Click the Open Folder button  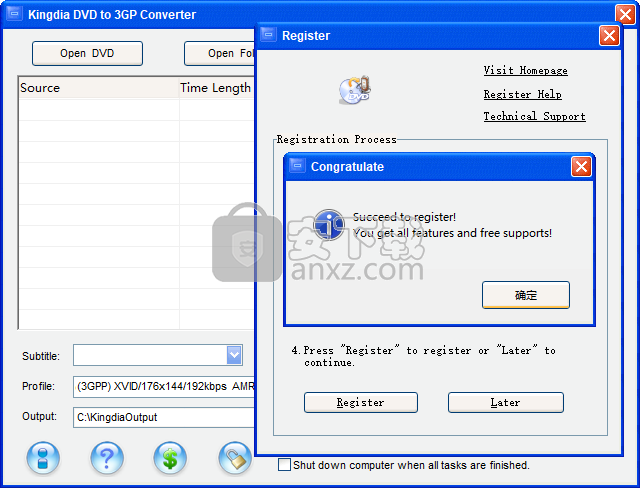click(x=219, y=53)
